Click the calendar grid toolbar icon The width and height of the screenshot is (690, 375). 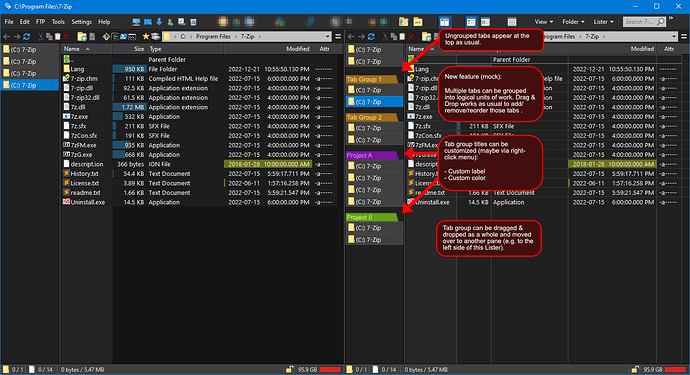[511, 22]
